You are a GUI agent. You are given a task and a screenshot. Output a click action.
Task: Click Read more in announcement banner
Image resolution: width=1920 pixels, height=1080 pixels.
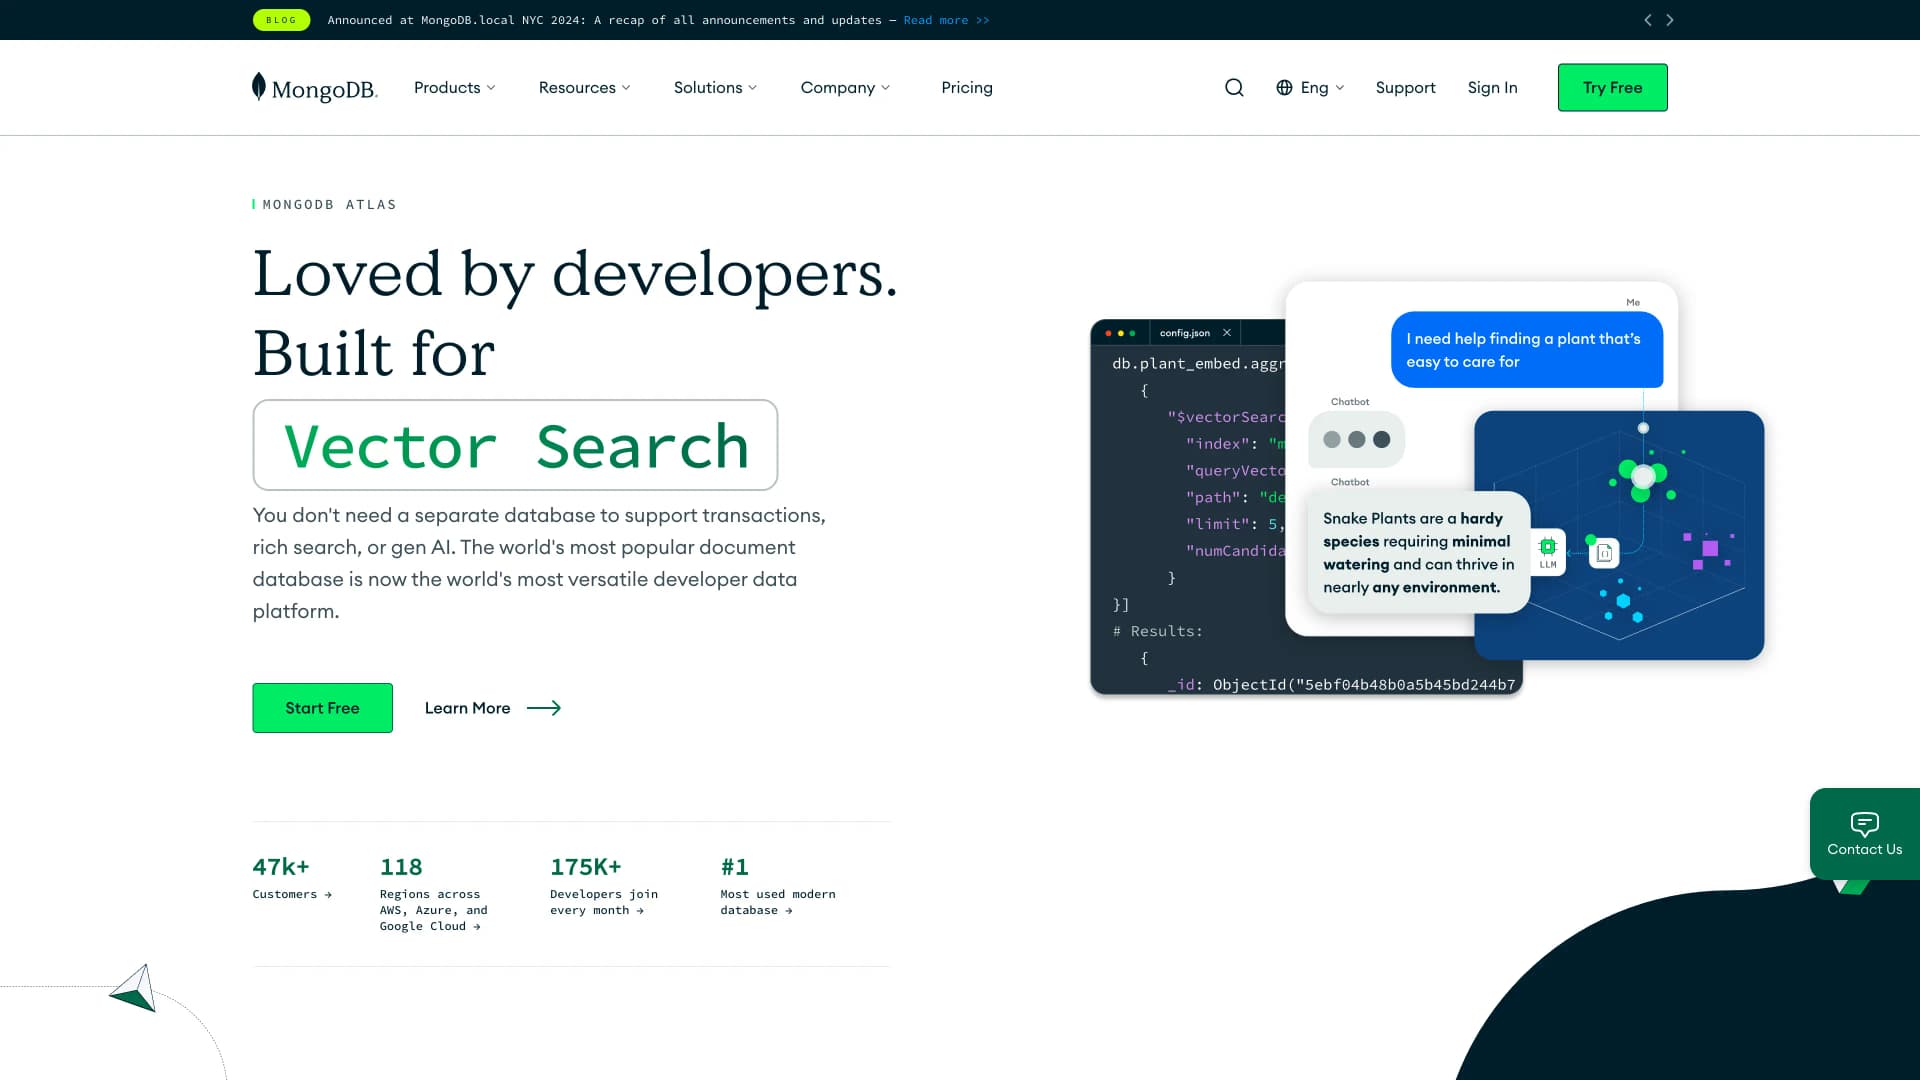coord(946,20)
